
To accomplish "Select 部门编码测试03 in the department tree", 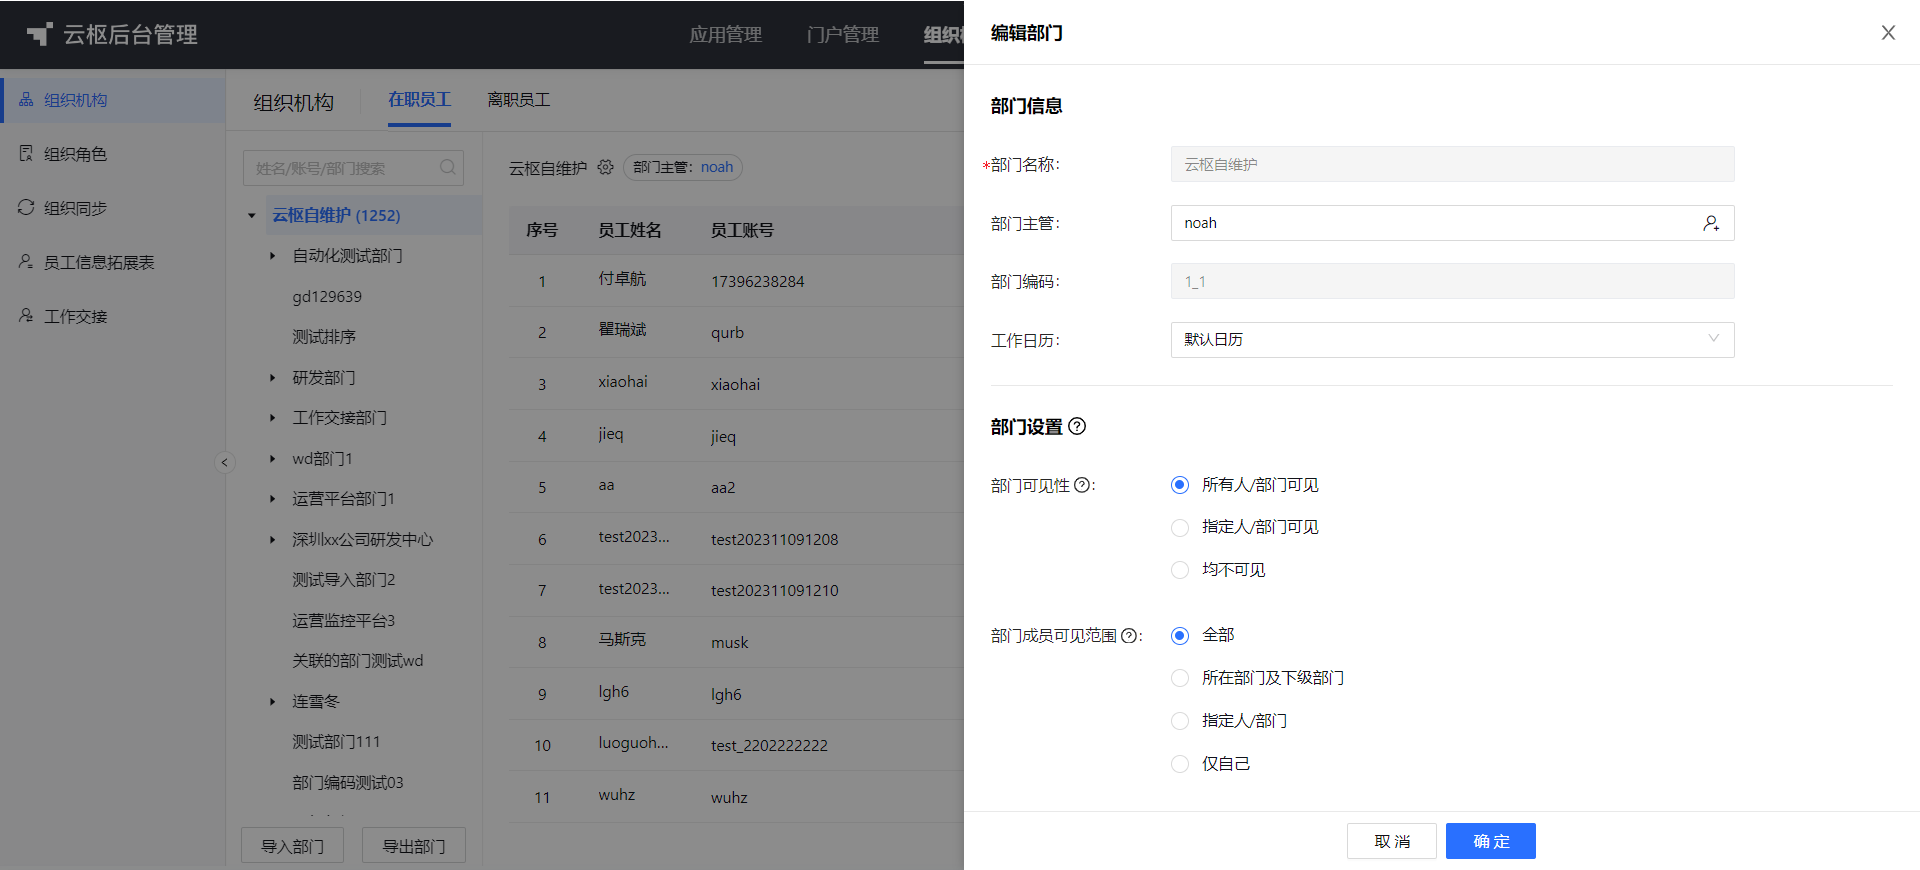I will pos(348,782).
